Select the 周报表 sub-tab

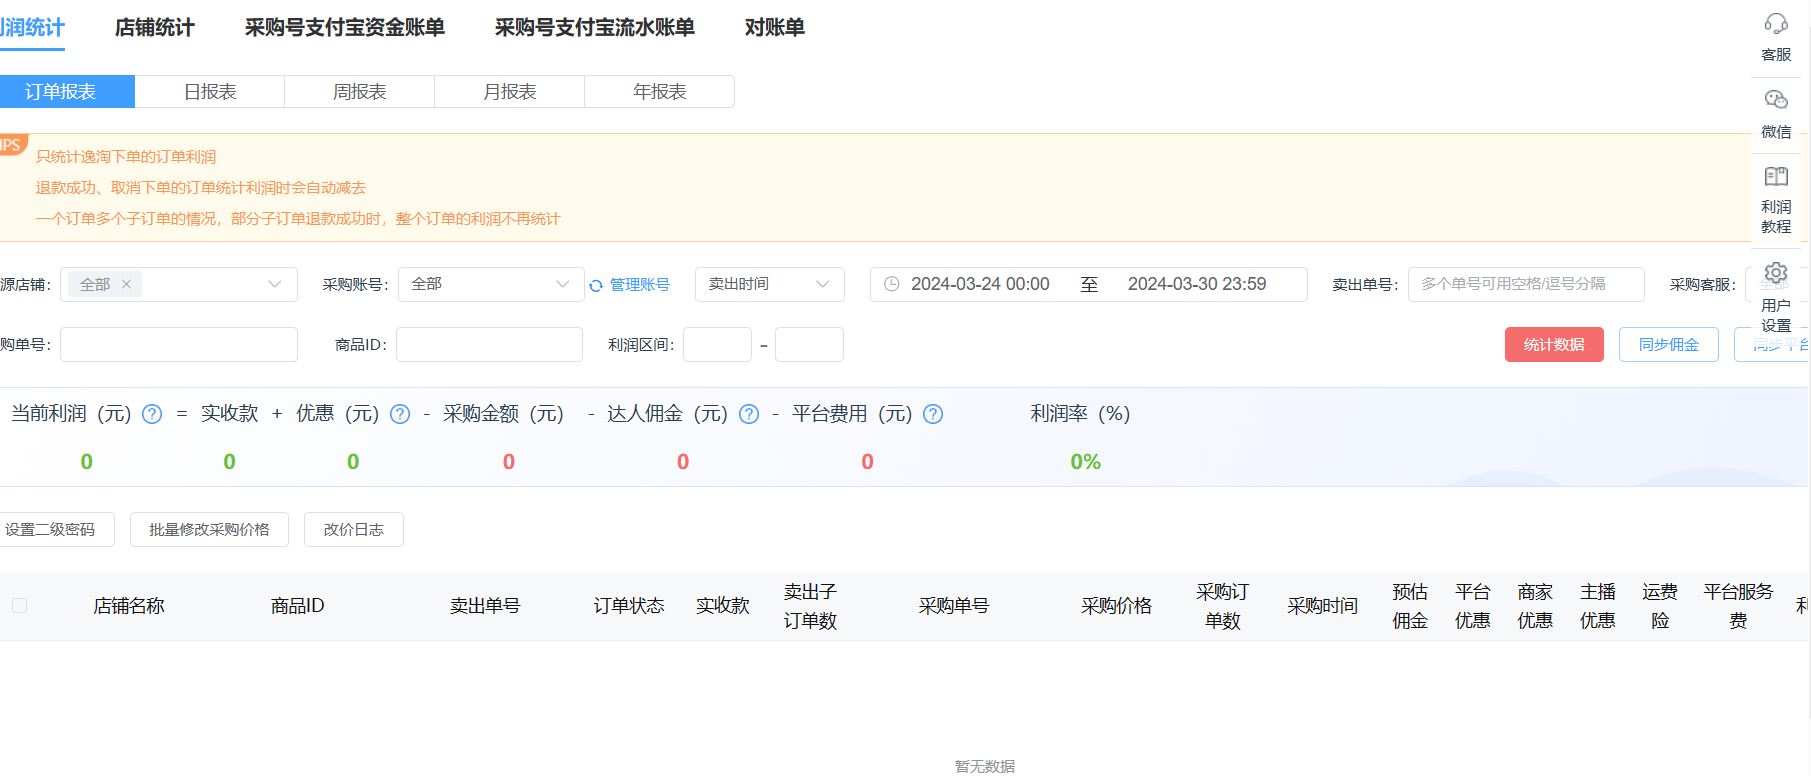pyautogui.click(x=360, y=91)
